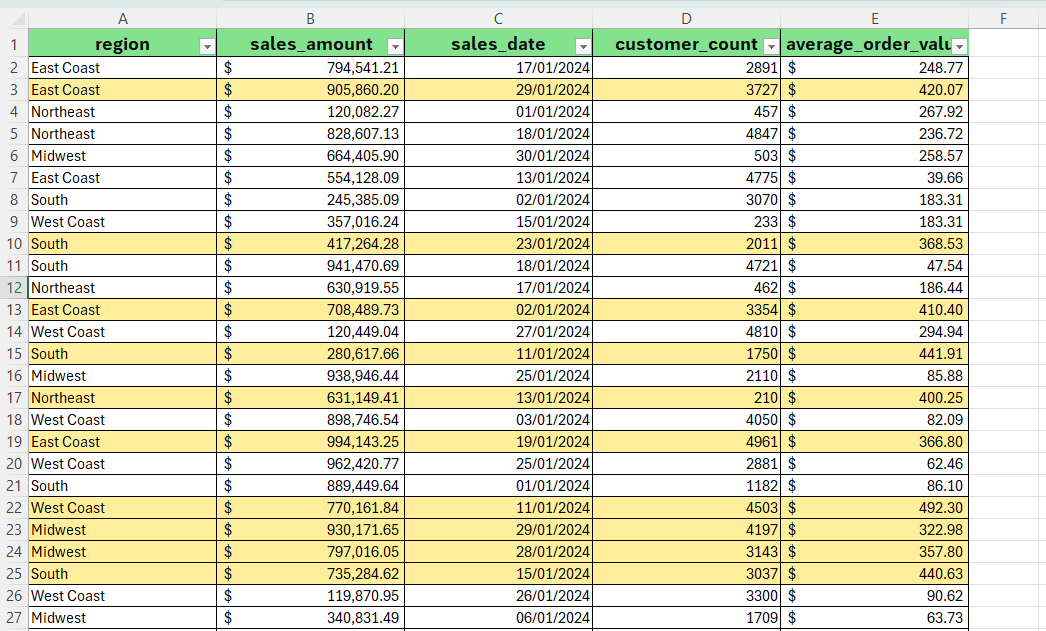Screen dimensions: 1046x631
Task: Select the date cell 30/01/2024
Action: tap(498, 156)
